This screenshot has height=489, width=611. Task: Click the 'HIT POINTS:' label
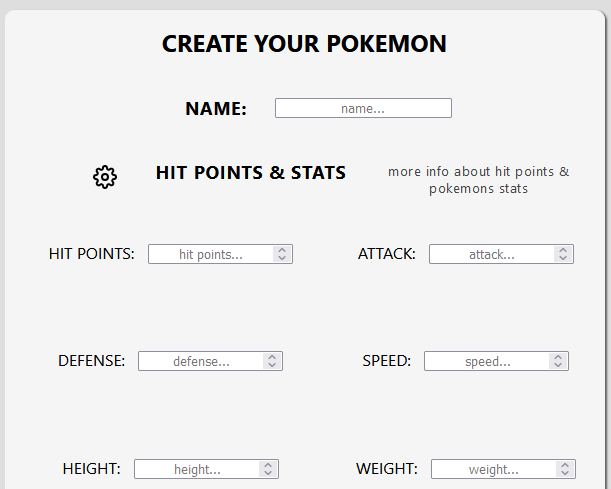click(x=92, y=254)
